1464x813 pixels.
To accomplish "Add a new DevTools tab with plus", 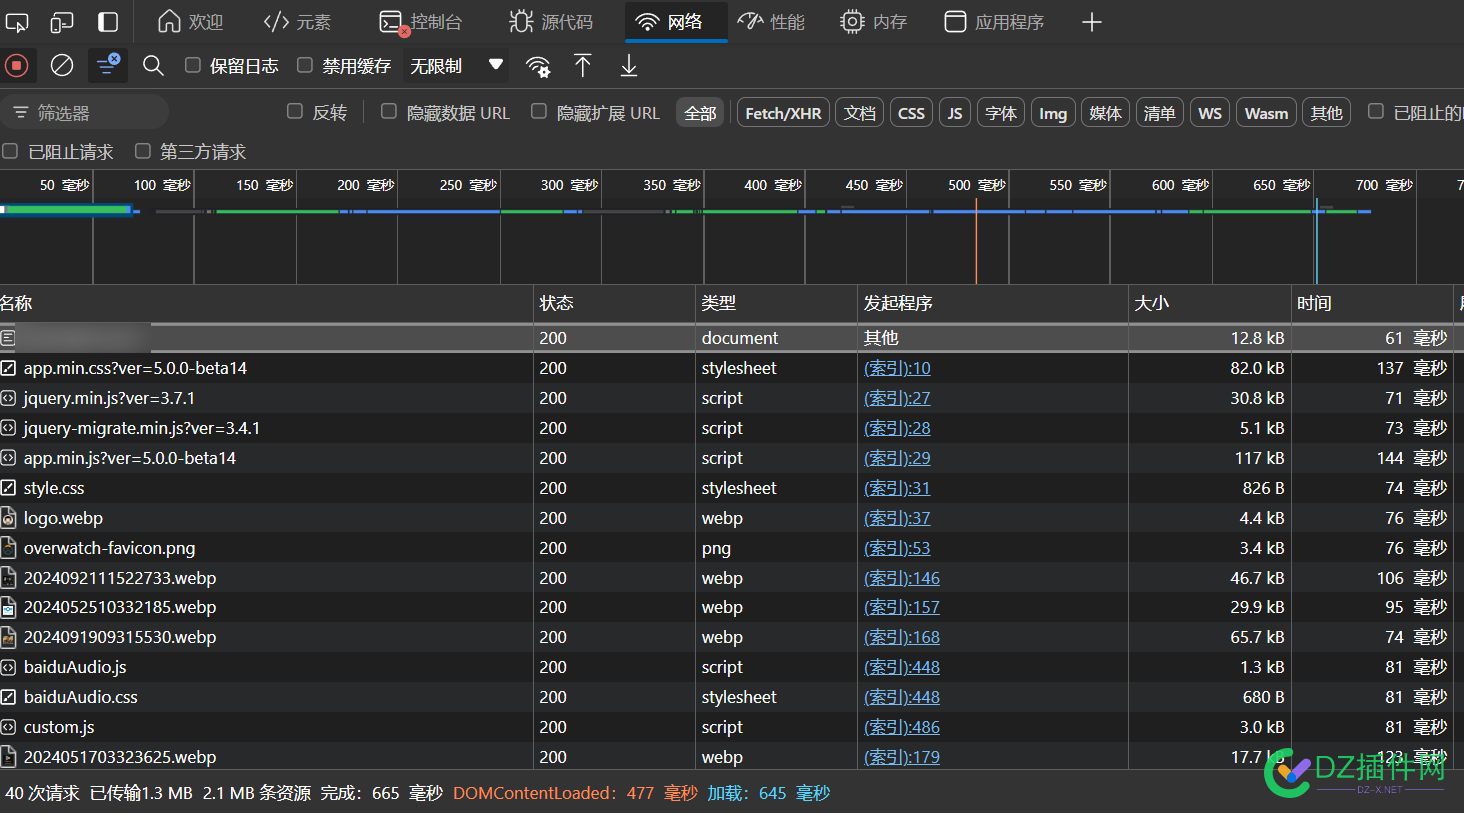I will point(1092,22).
